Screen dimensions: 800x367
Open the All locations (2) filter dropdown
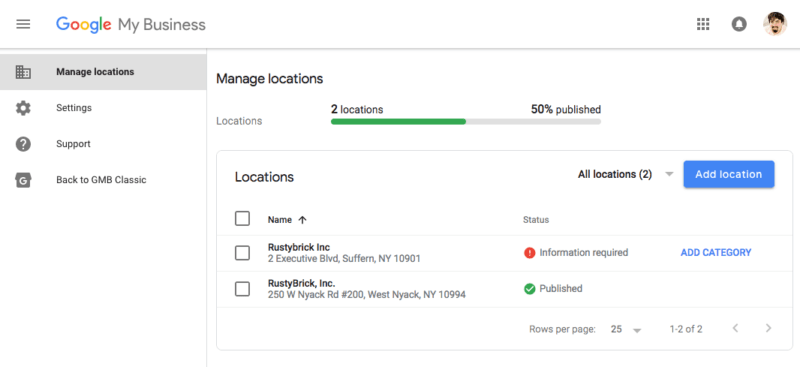[626, 175]
